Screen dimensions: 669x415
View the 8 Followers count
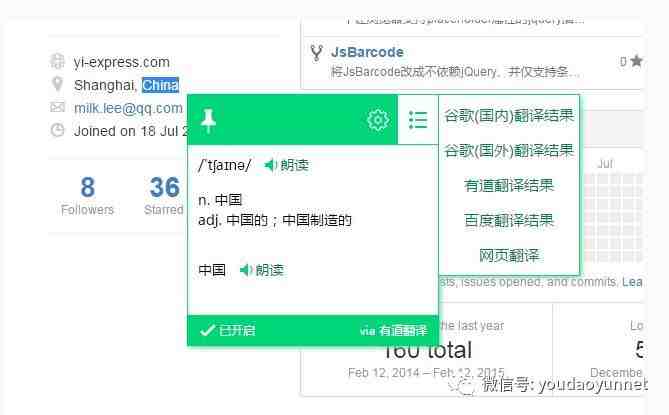87,195
